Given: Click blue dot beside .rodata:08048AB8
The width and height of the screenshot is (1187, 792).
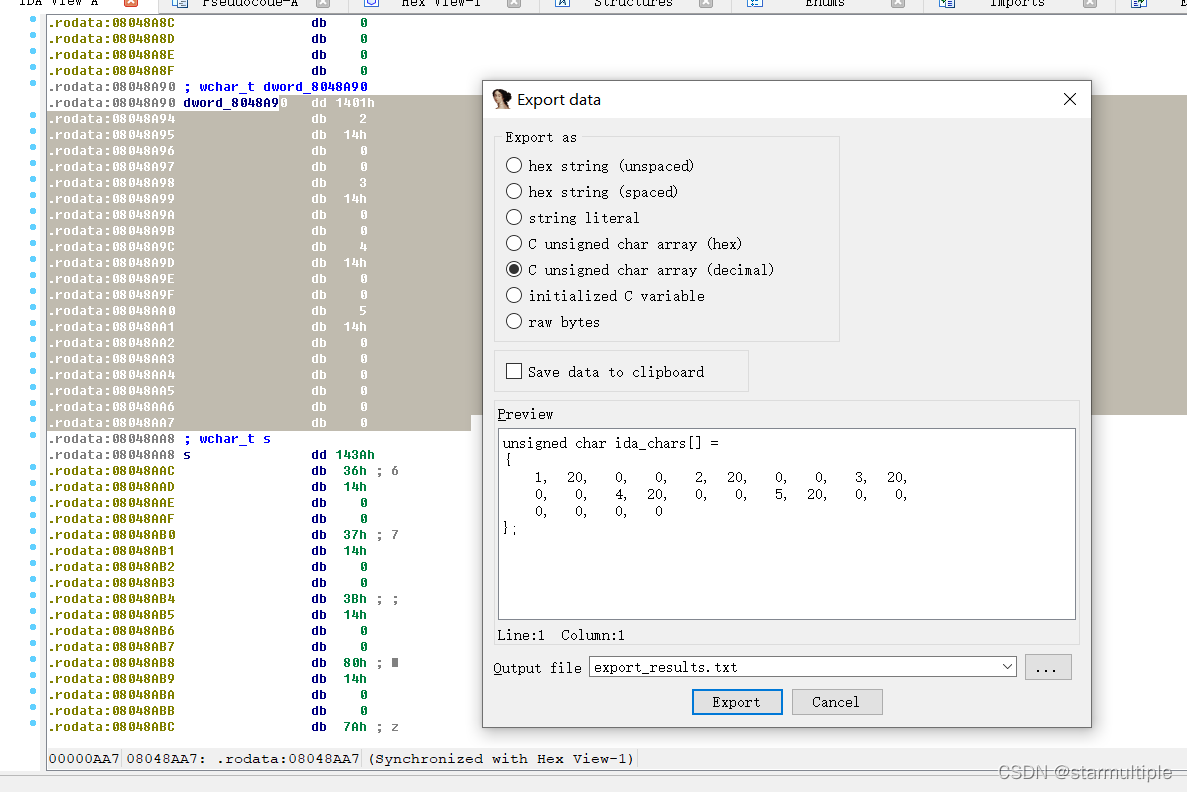Looking at the screenshot, I should click(x=33, y=659).
